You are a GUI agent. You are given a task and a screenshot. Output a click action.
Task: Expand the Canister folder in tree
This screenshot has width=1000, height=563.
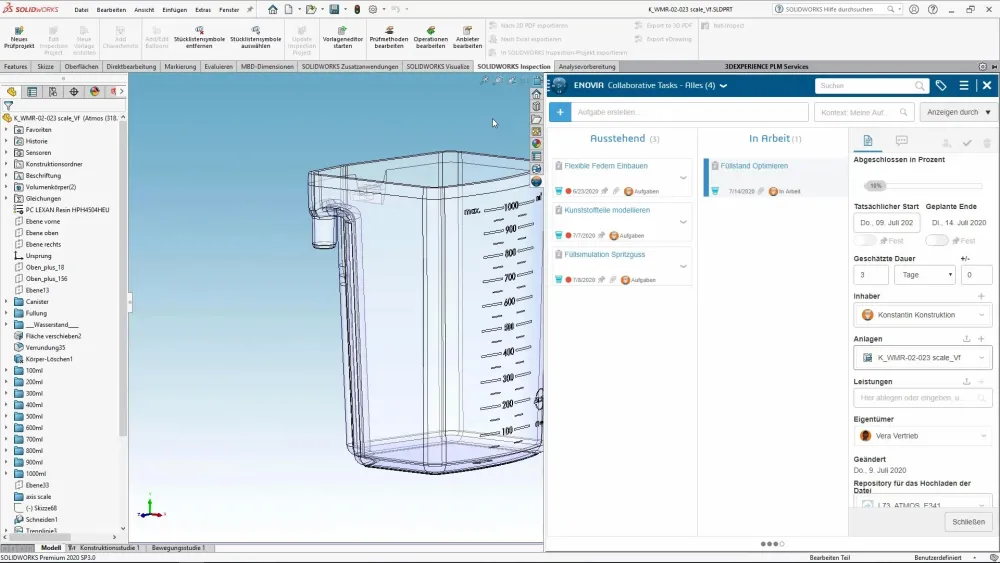click(6, 302)
